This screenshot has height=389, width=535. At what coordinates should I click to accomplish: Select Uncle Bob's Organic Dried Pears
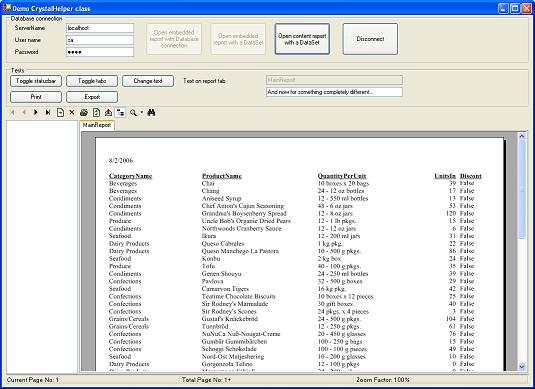246,221
